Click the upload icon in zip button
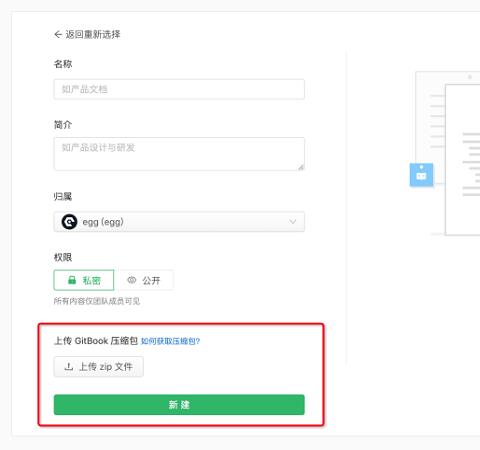 pyautogui.click(x=69, y=367)
